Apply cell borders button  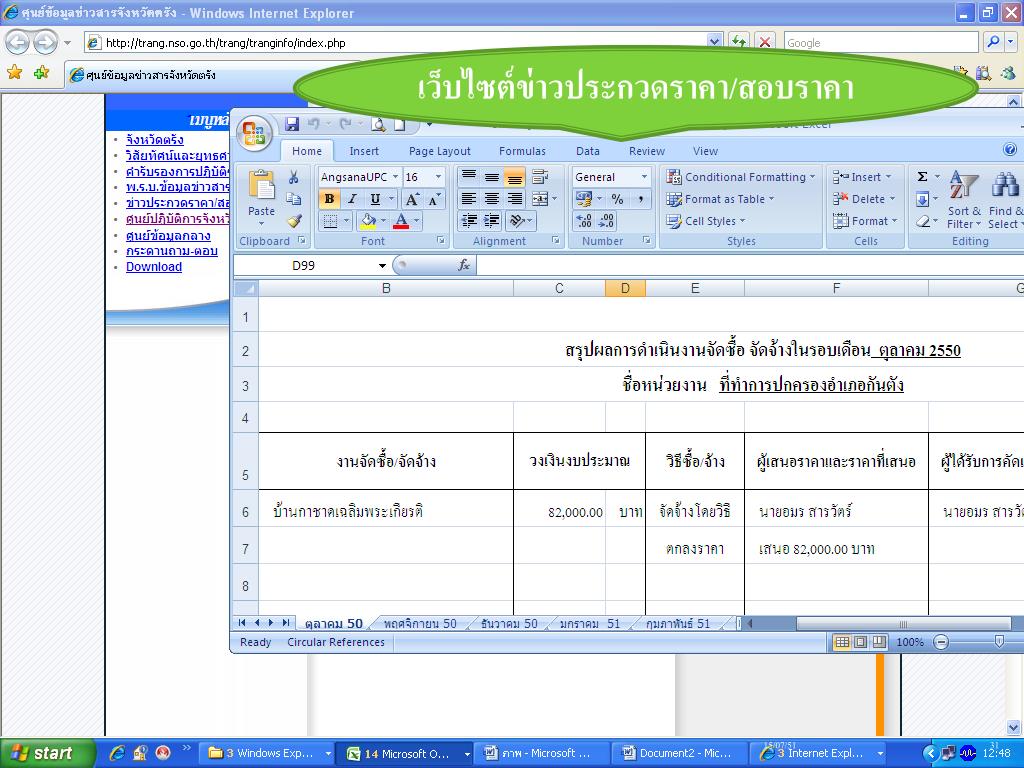330,221
